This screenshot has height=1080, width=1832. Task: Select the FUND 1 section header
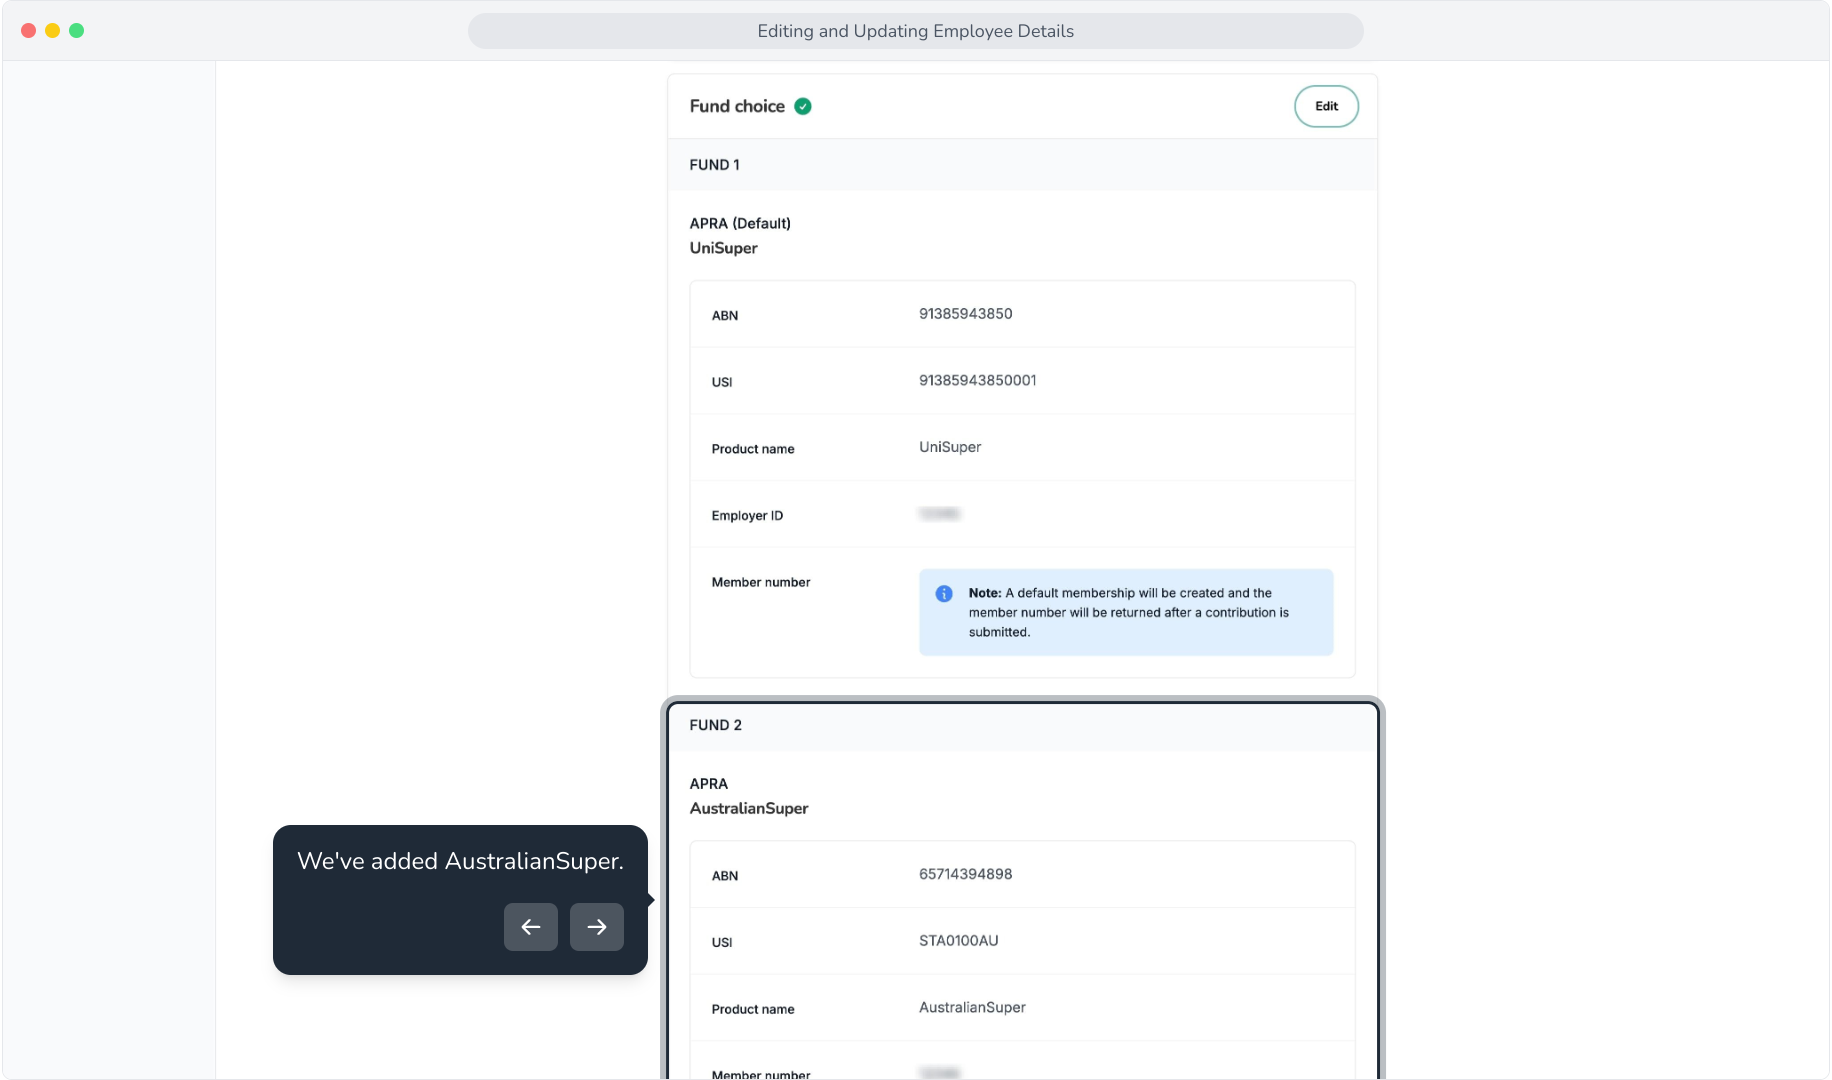1022,165
